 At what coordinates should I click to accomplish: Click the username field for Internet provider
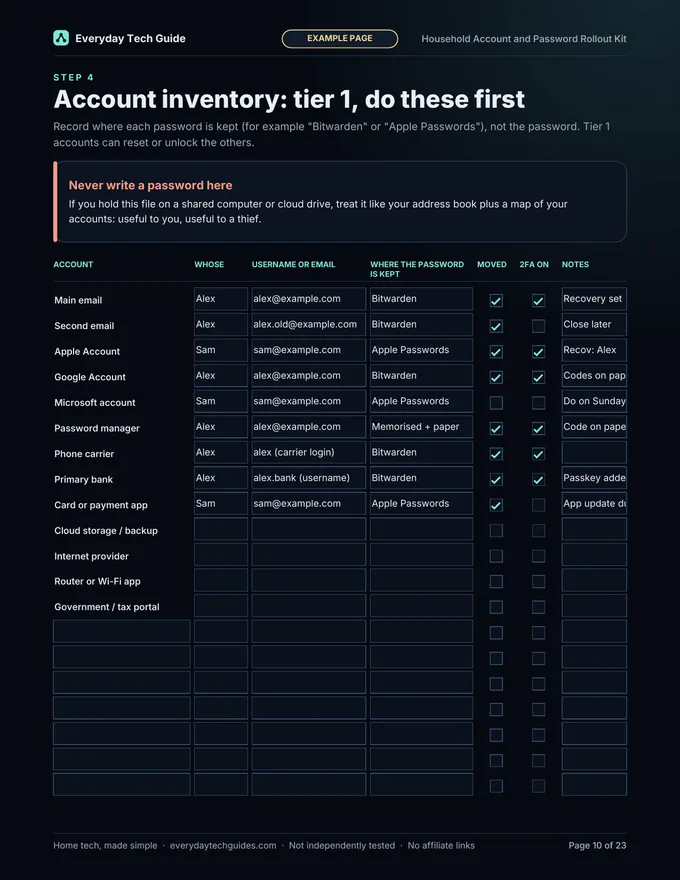point(309,554)
